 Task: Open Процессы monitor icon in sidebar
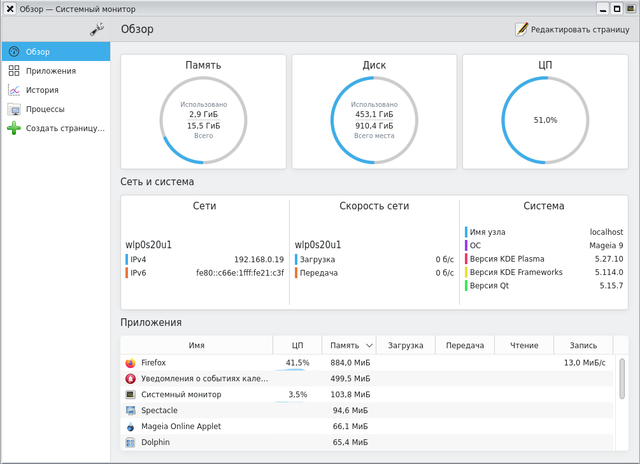[14, 109]
